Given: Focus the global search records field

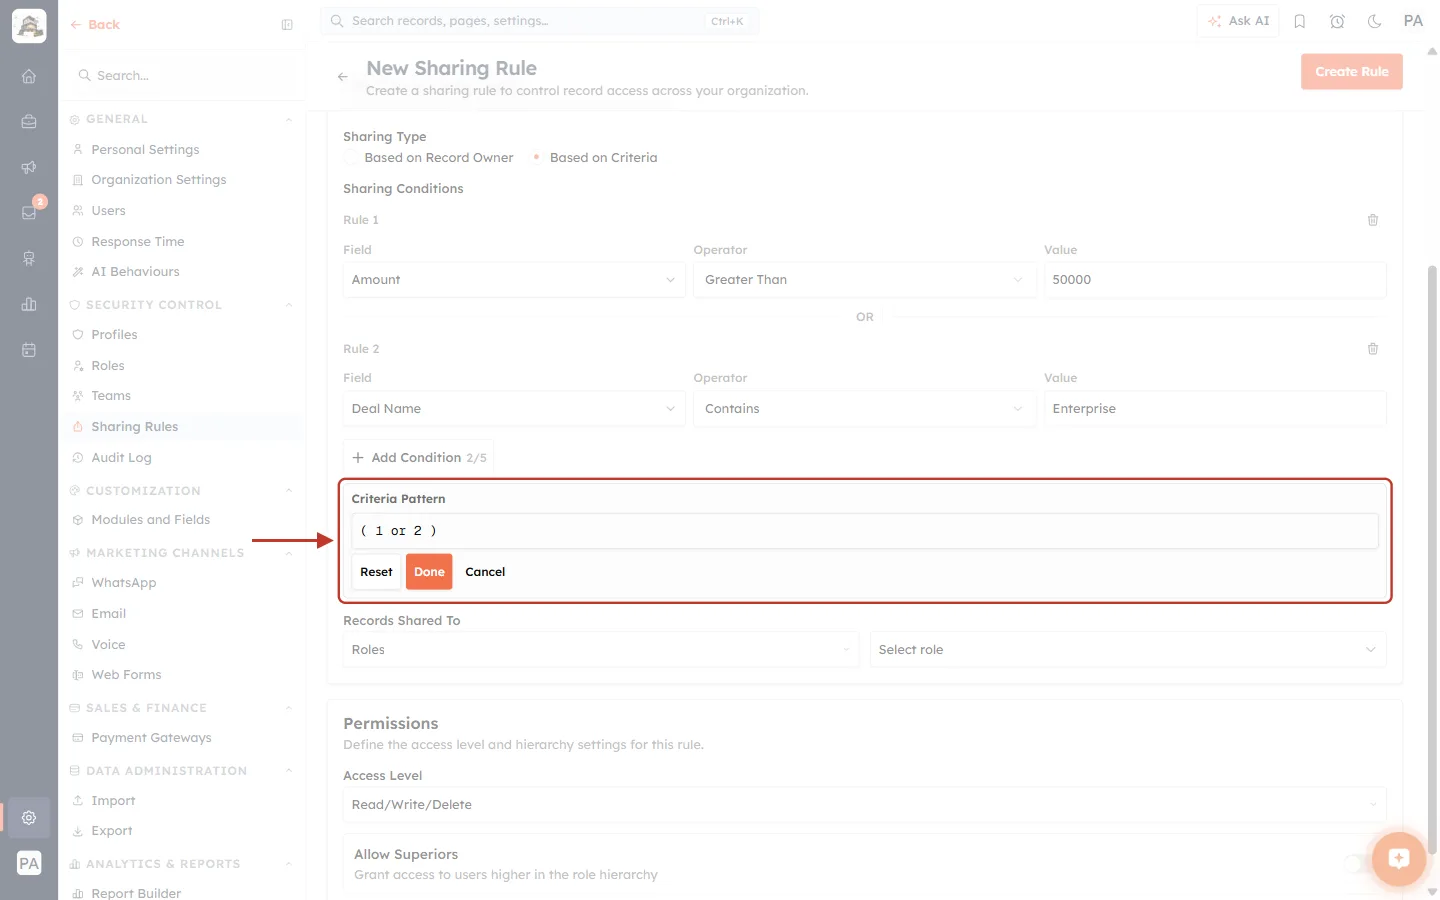Looking at the screenshot, I should [x=539, y=21].
